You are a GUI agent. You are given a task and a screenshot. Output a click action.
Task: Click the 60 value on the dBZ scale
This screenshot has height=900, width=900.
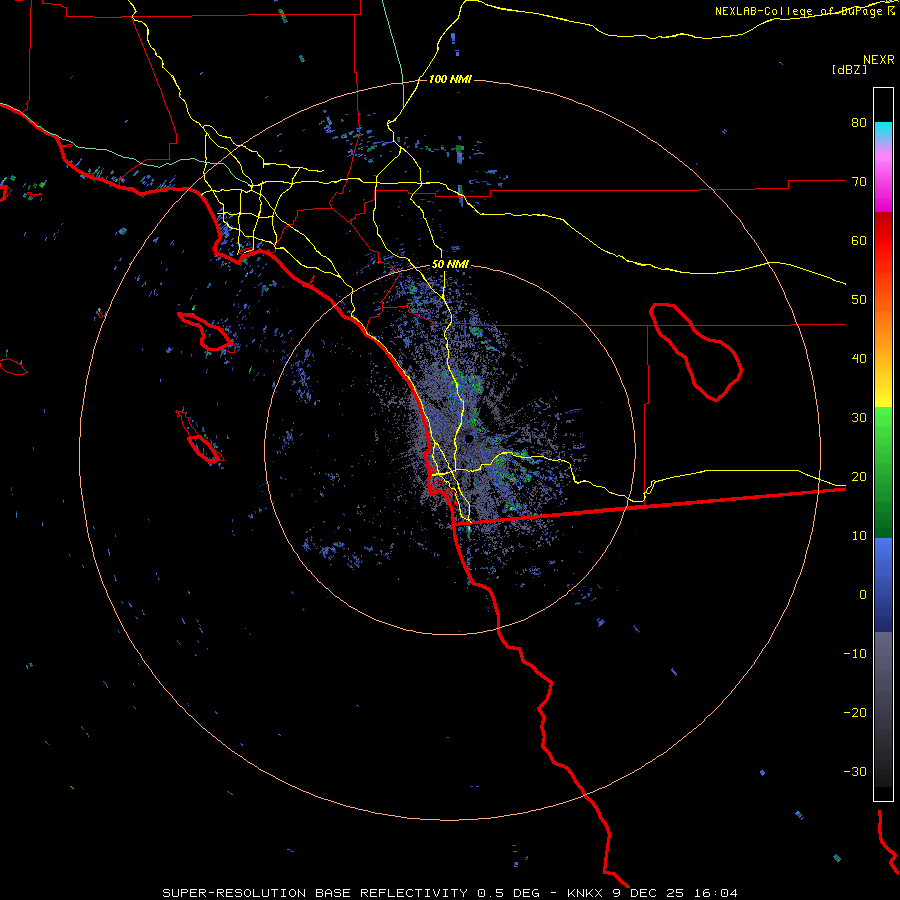[859, 240]
